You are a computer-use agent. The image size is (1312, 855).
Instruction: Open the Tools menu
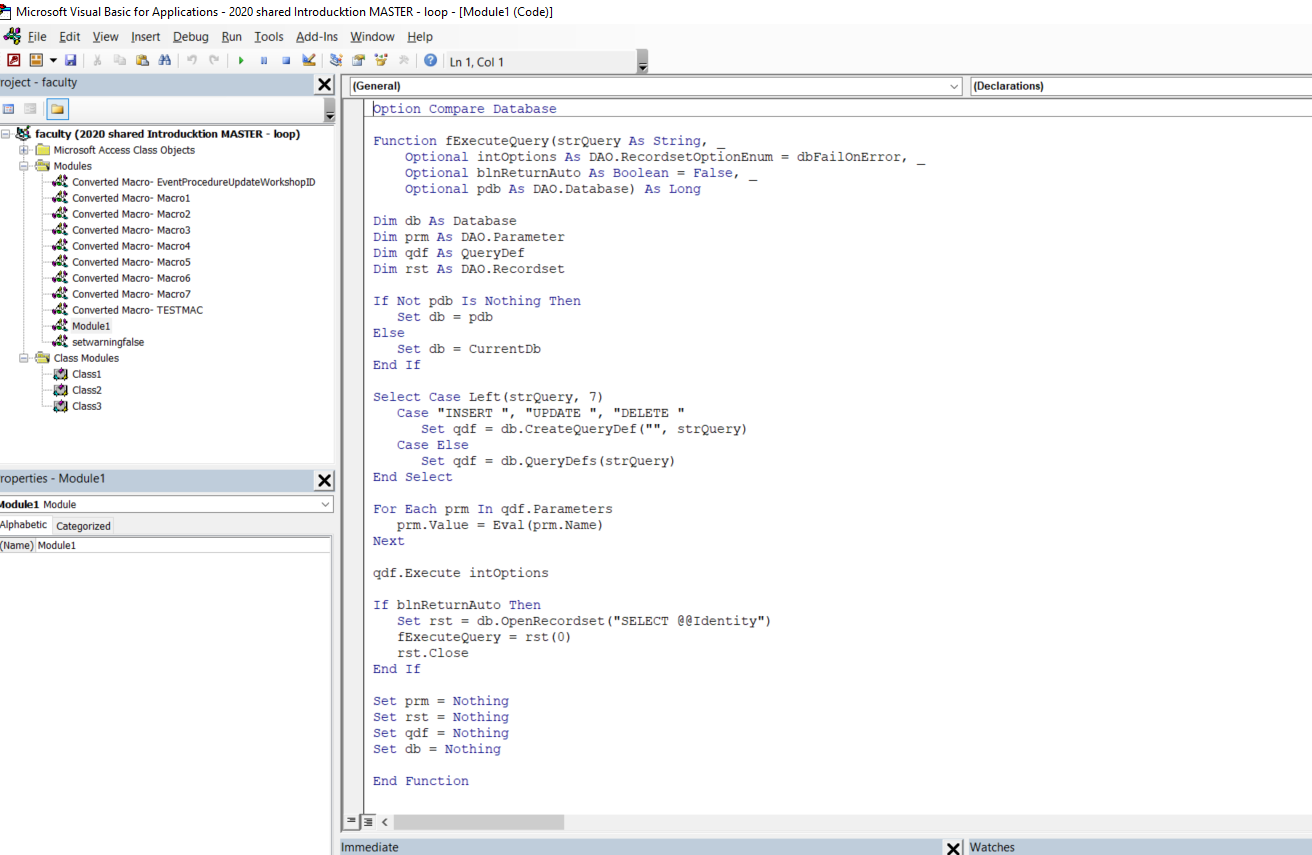tap(269, 37)
